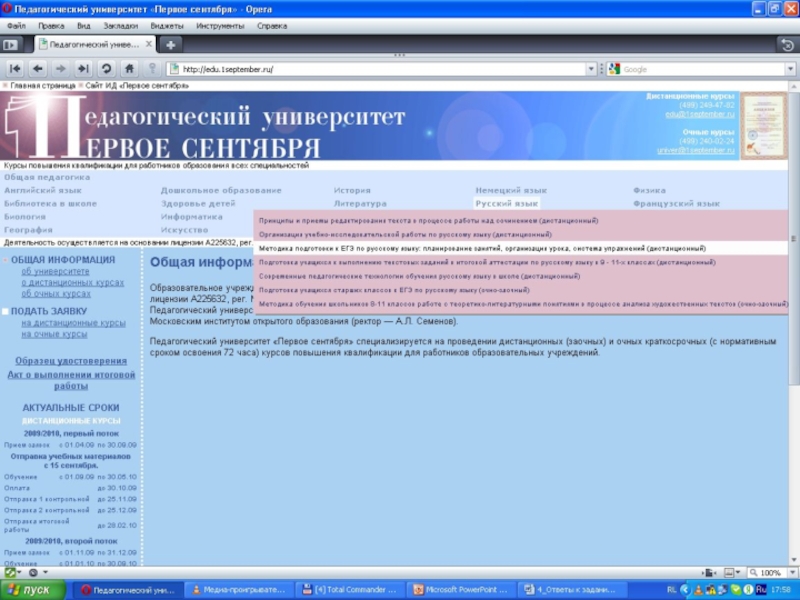Click the Fast Forward navigation button
This screenshot has width=800, height=600.
[83, 68]
